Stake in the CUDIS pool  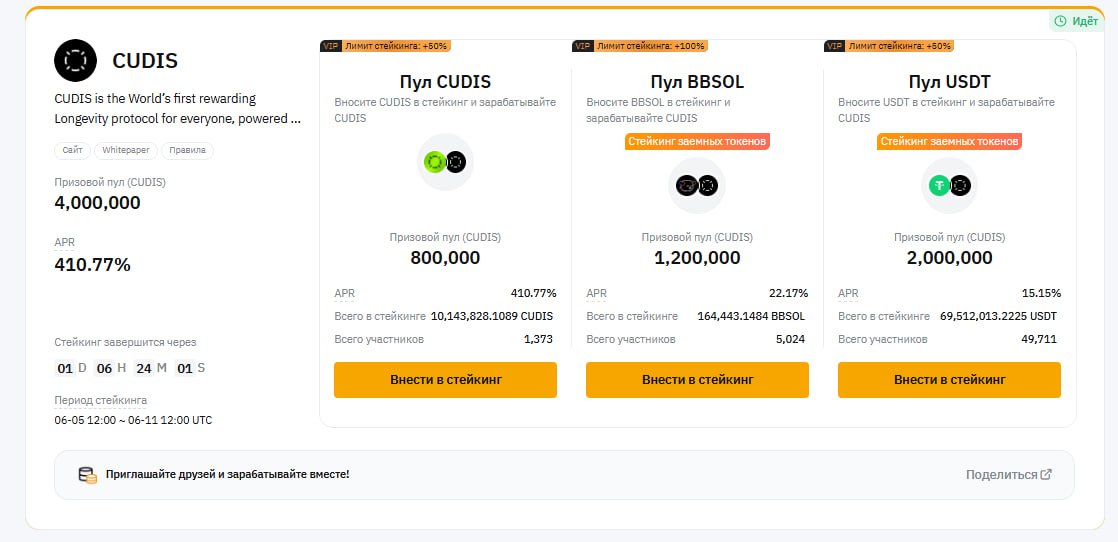[x=445, y=380]
